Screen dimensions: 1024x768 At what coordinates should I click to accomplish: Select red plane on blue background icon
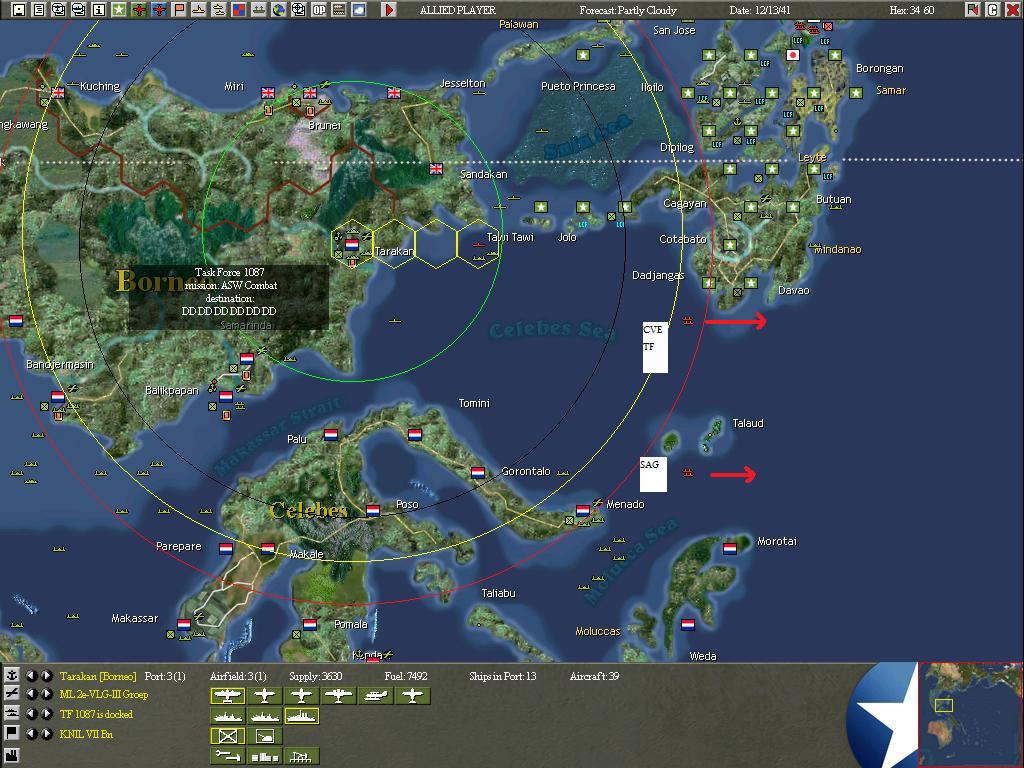[x=159, y=9]
